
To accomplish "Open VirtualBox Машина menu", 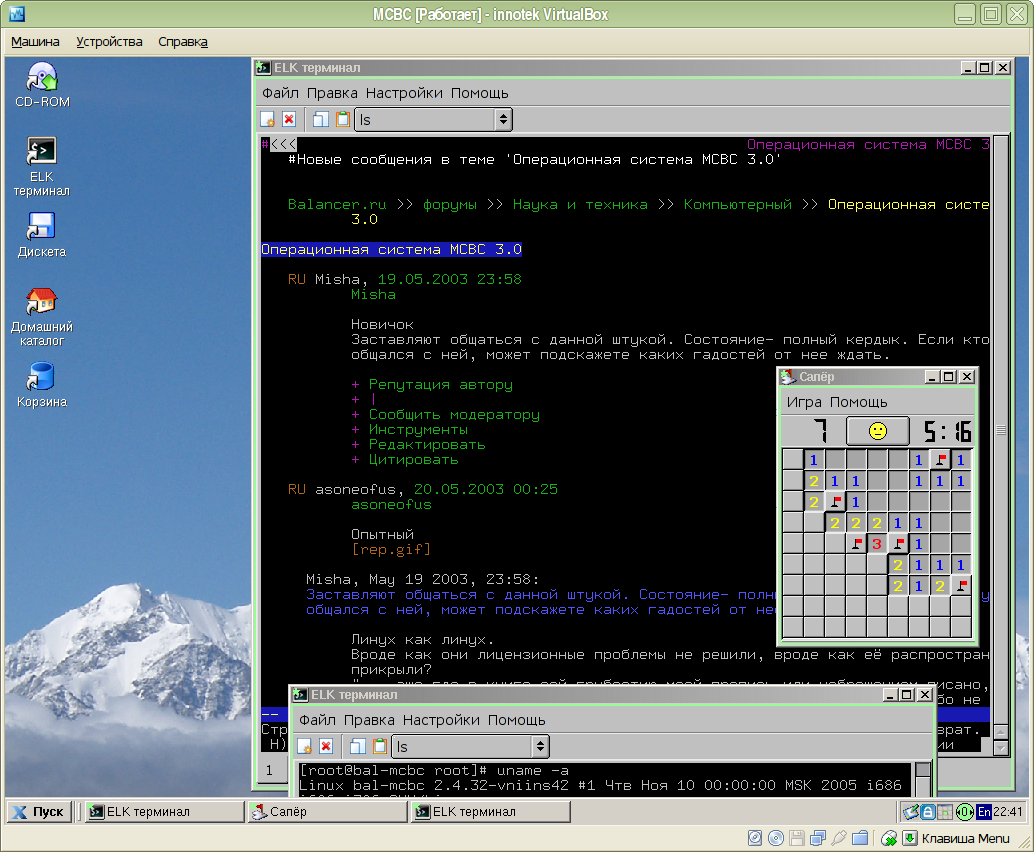I will pyautogui.click(x=35, y=42).
